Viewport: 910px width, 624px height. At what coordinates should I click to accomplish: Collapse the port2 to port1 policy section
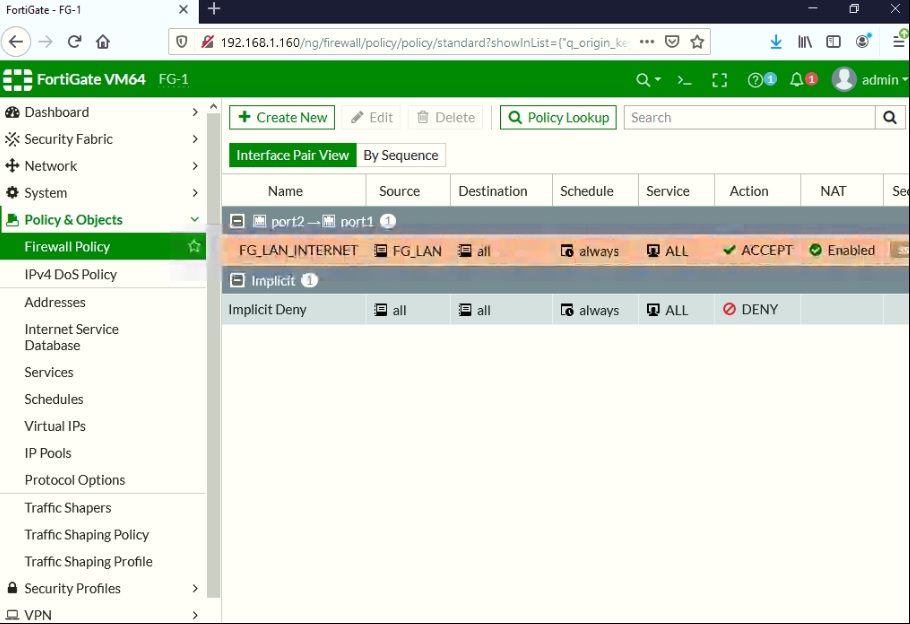[237, 220]
